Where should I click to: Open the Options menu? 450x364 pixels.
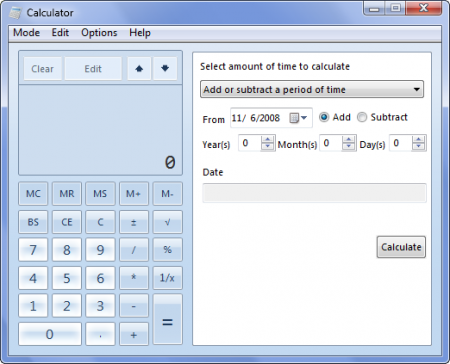[x=99, y=33]
